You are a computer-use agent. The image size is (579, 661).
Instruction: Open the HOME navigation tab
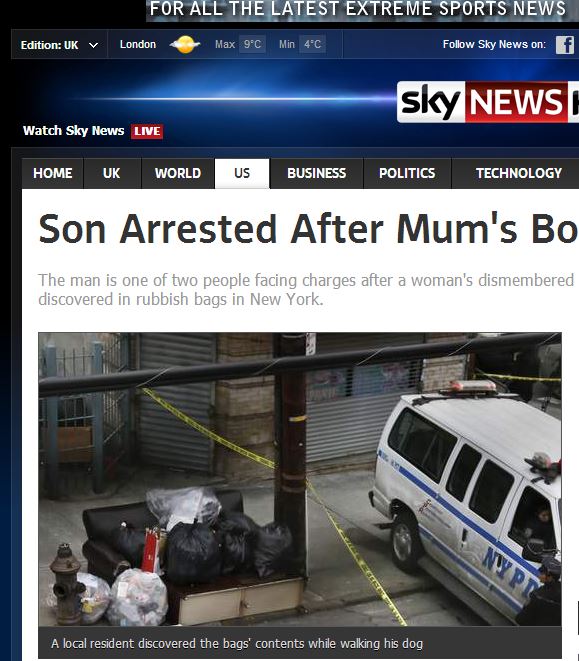pyautogui.click(x=53, y=173)
